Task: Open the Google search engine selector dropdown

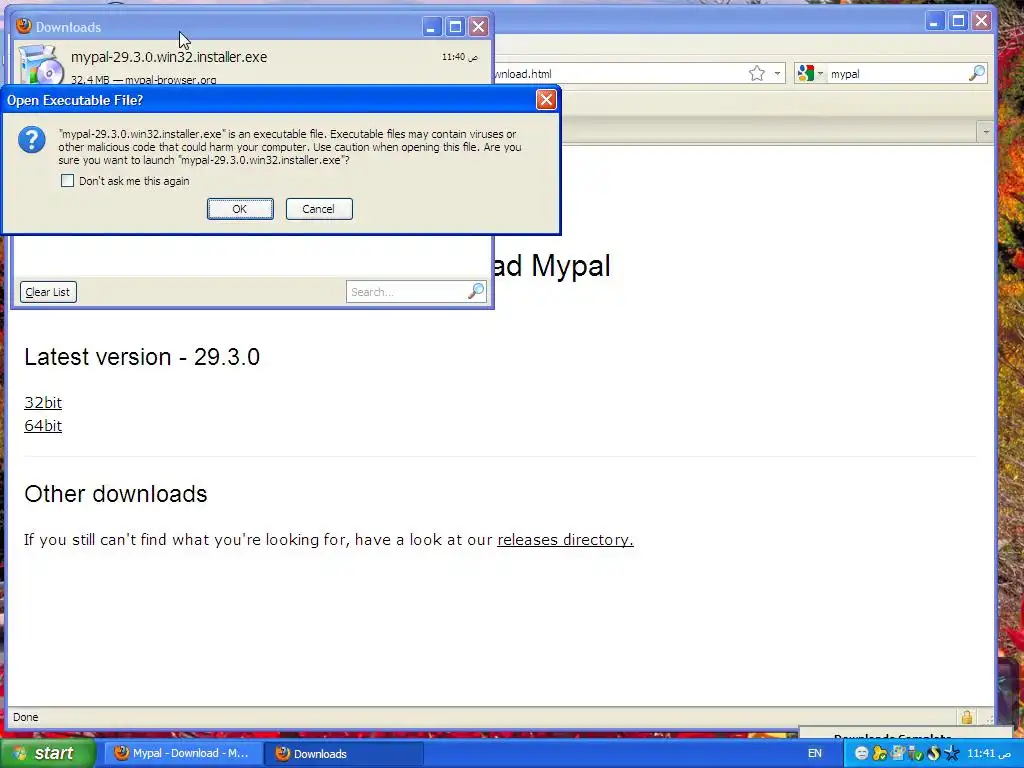Action: [x=810, y=73]
